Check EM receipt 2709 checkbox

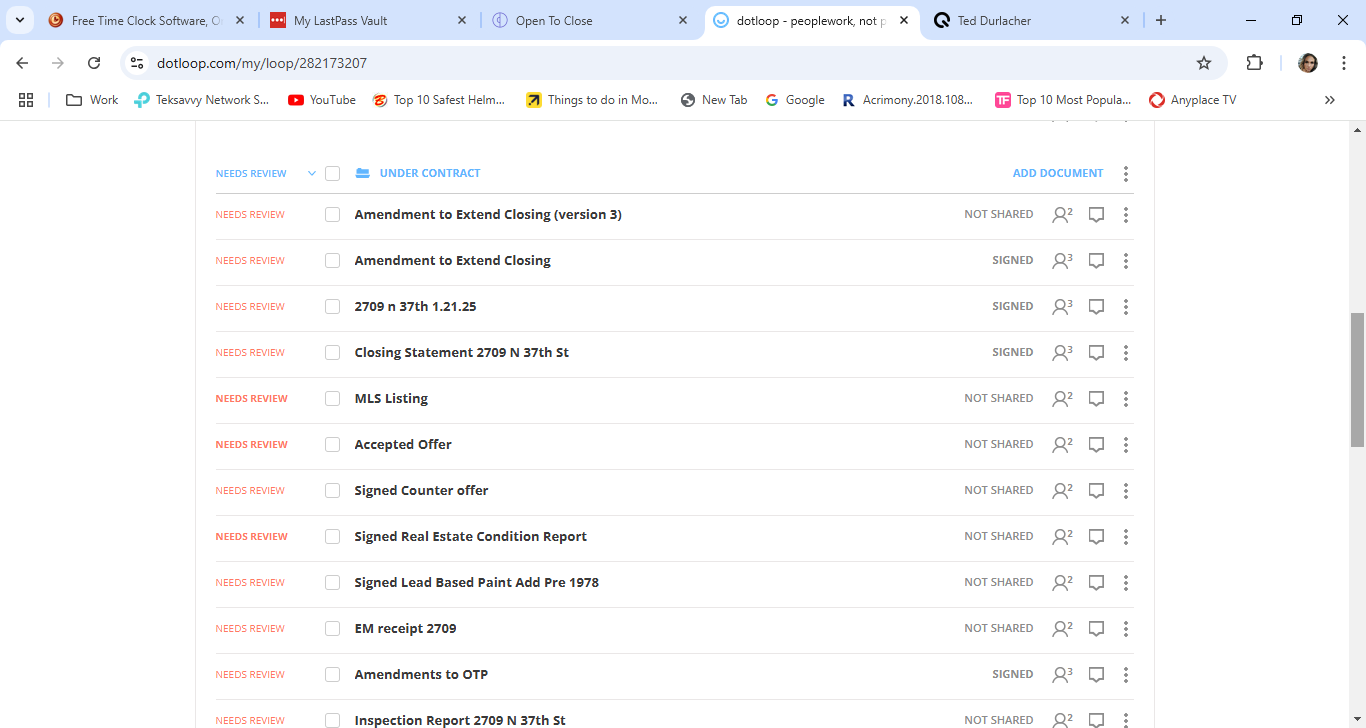333,628
